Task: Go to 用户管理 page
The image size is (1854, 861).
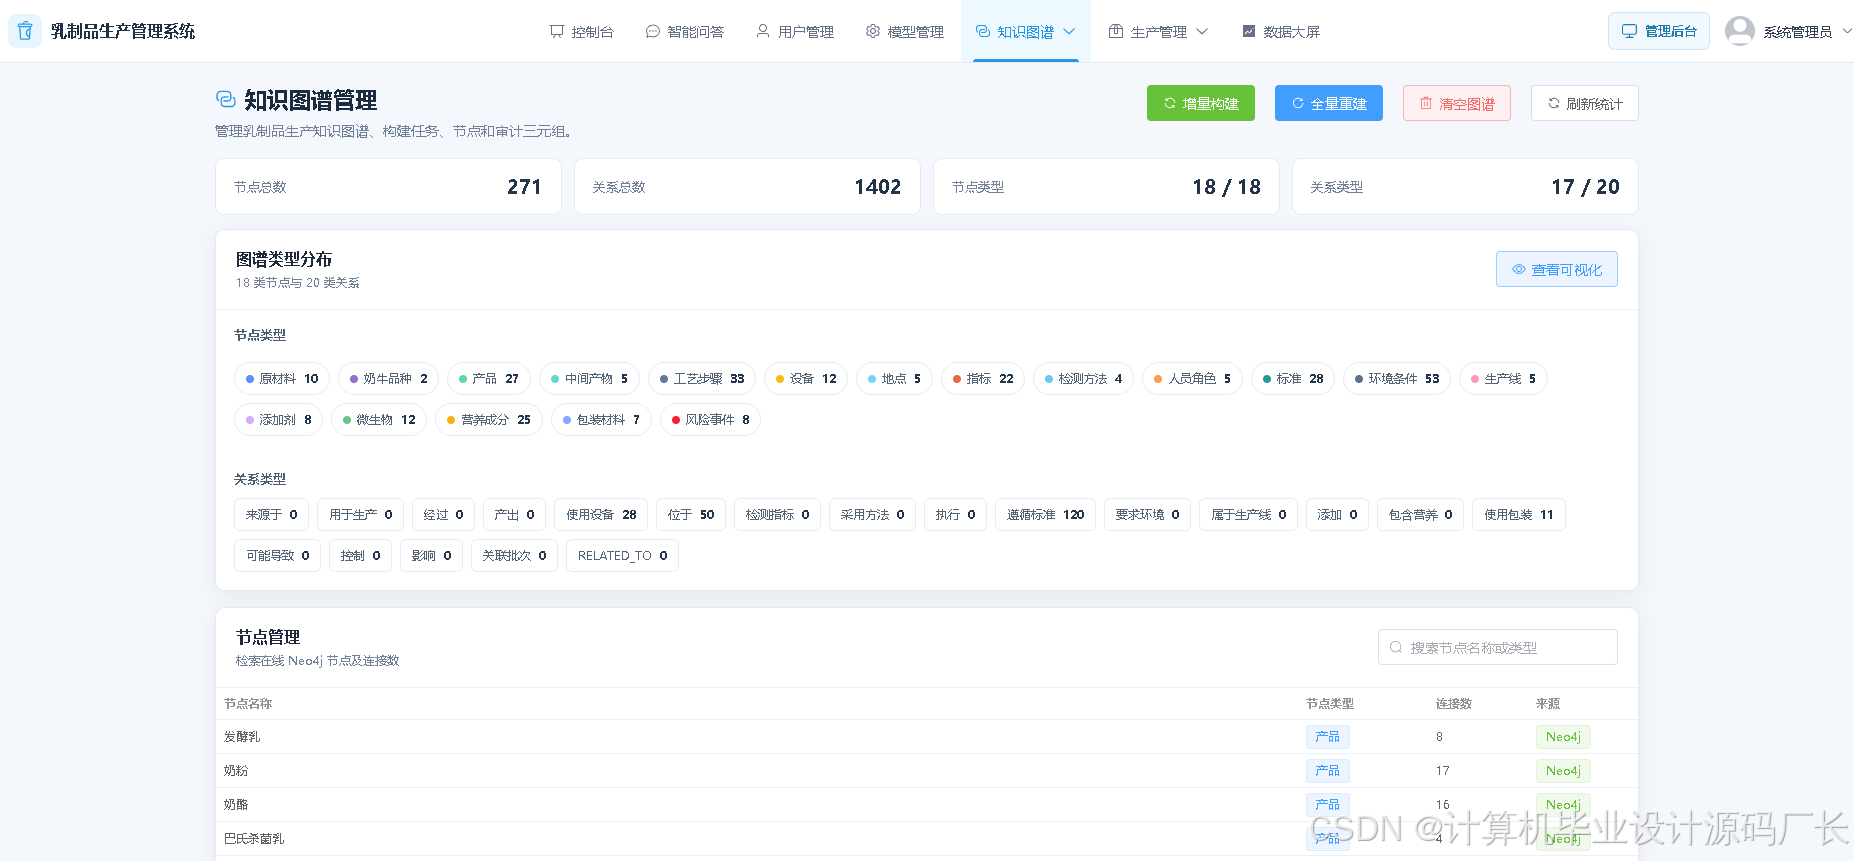Action: coord(795,31)
